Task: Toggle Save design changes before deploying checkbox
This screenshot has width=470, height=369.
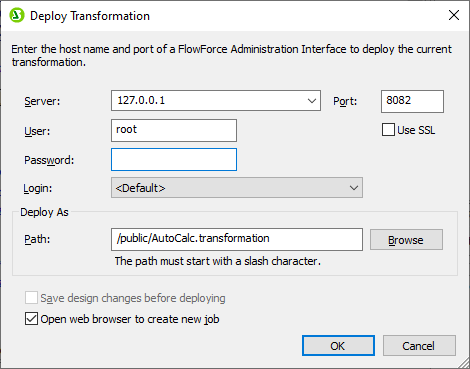Action: pos(31,298)
